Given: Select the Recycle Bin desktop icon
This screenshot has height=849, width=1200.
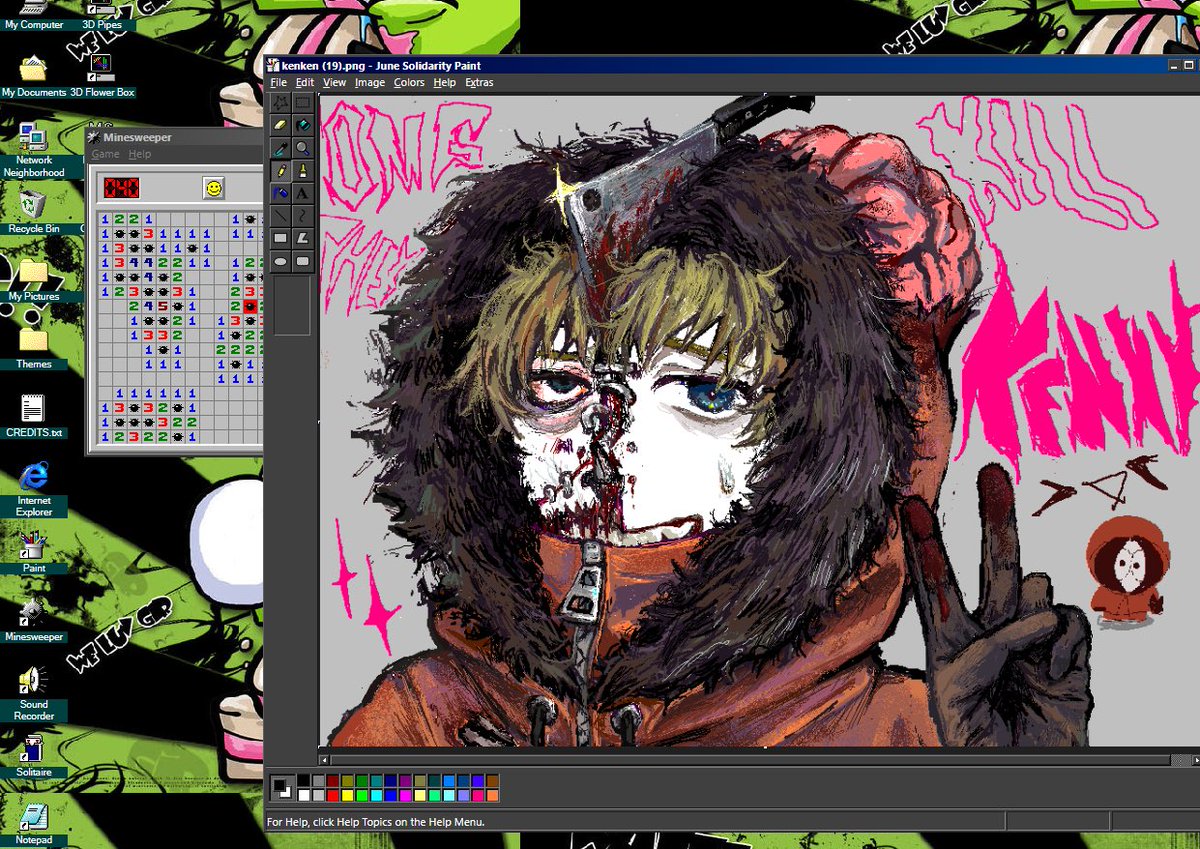Looking at the screenshot, I should click(x=33, y=211).
